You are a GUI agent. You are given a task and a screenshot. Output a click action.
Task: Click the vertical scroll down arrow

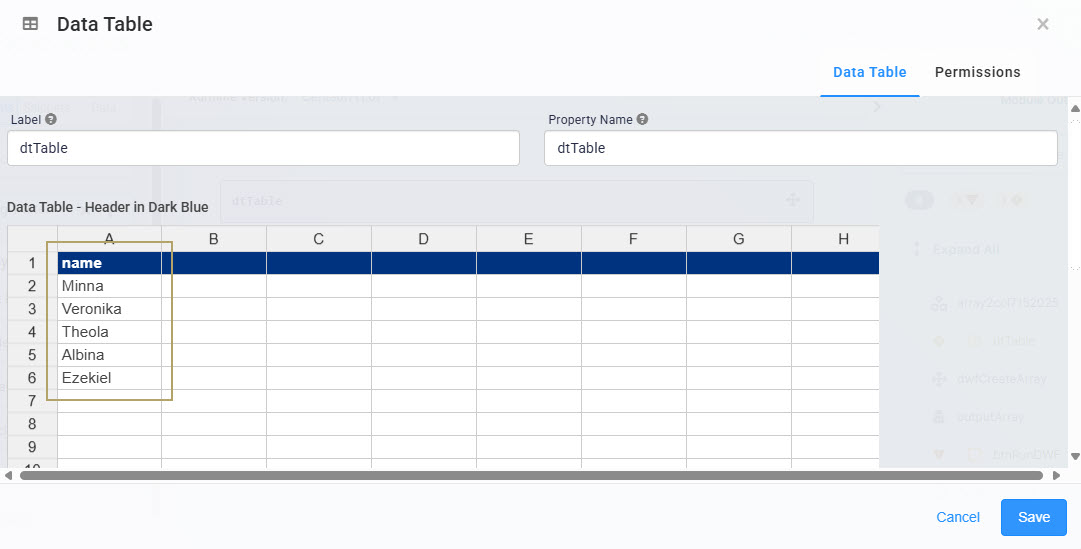[x=1075, y=457]
